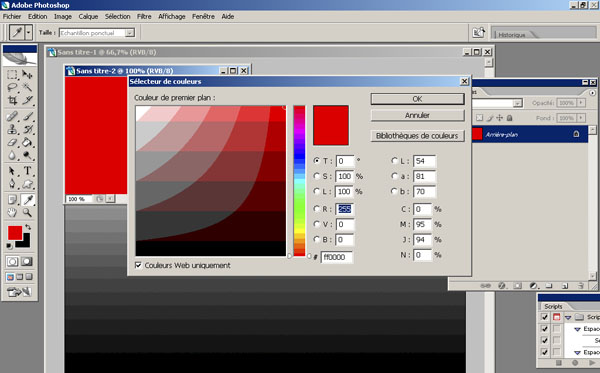
Task: Select L radio beside value 54
Action: 394,161
